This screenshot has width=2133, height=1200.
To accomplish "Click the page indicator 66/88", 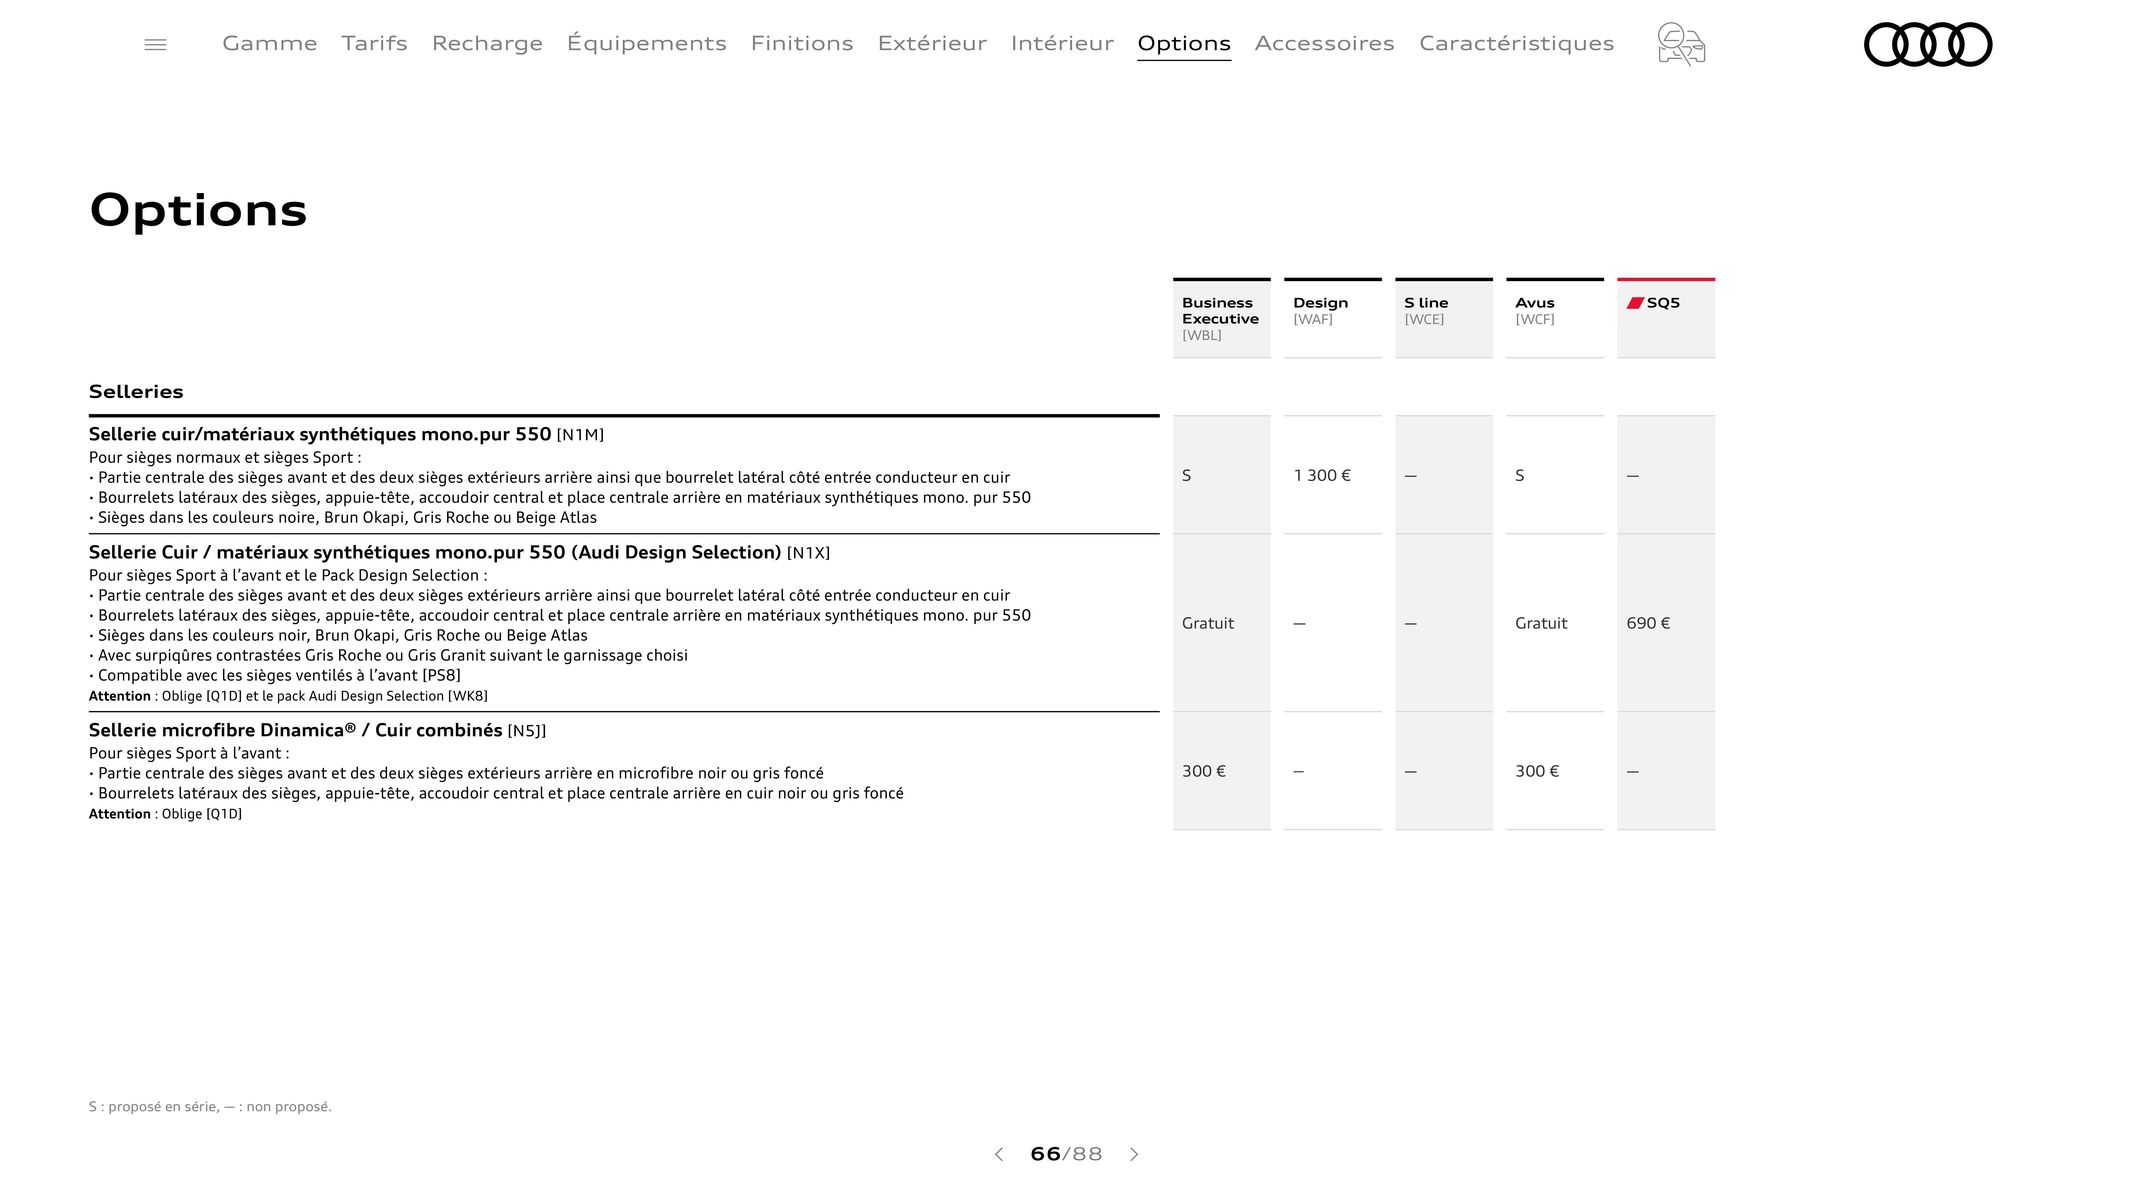I will point(1066,1154).
